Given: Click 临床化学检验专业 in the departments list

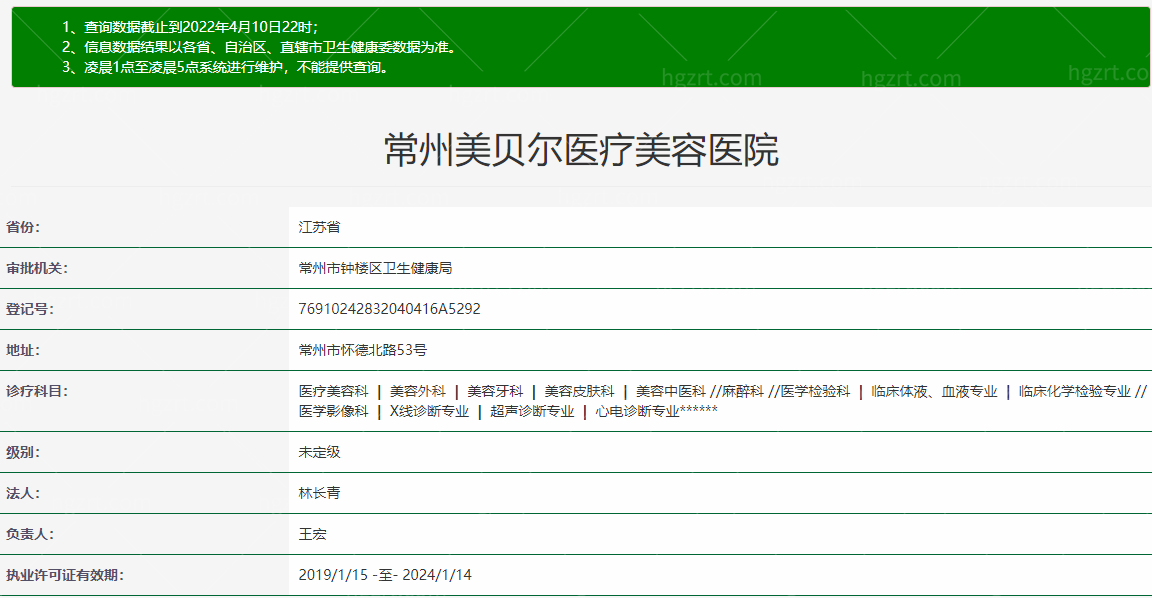Looking at the screenshot, I should (1074, 392).
